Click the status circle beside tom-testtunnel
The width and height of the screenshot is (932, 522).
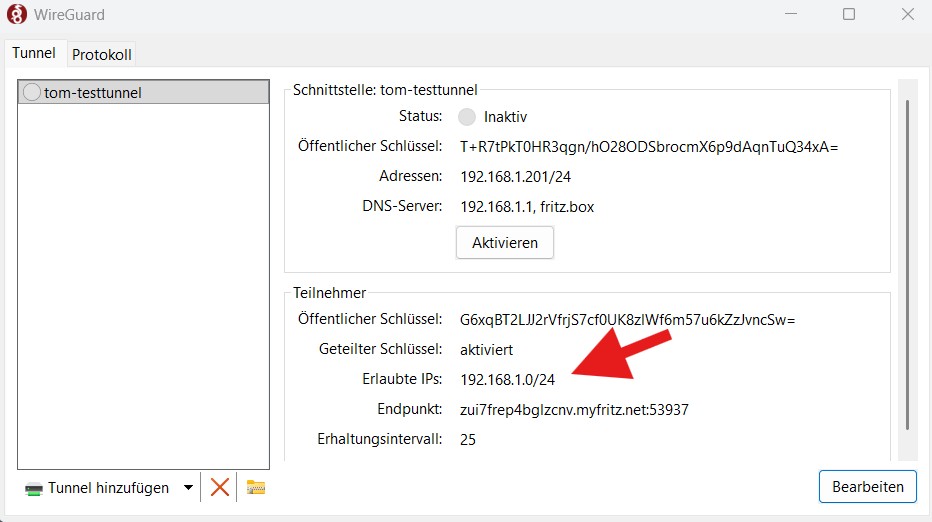click(x=32, y=92)
